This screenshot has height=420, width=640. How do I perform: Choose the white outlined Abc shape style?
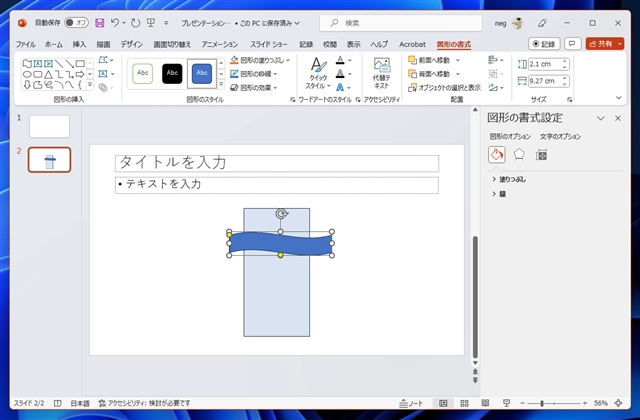pyautogui.click(x=142, y=74)
